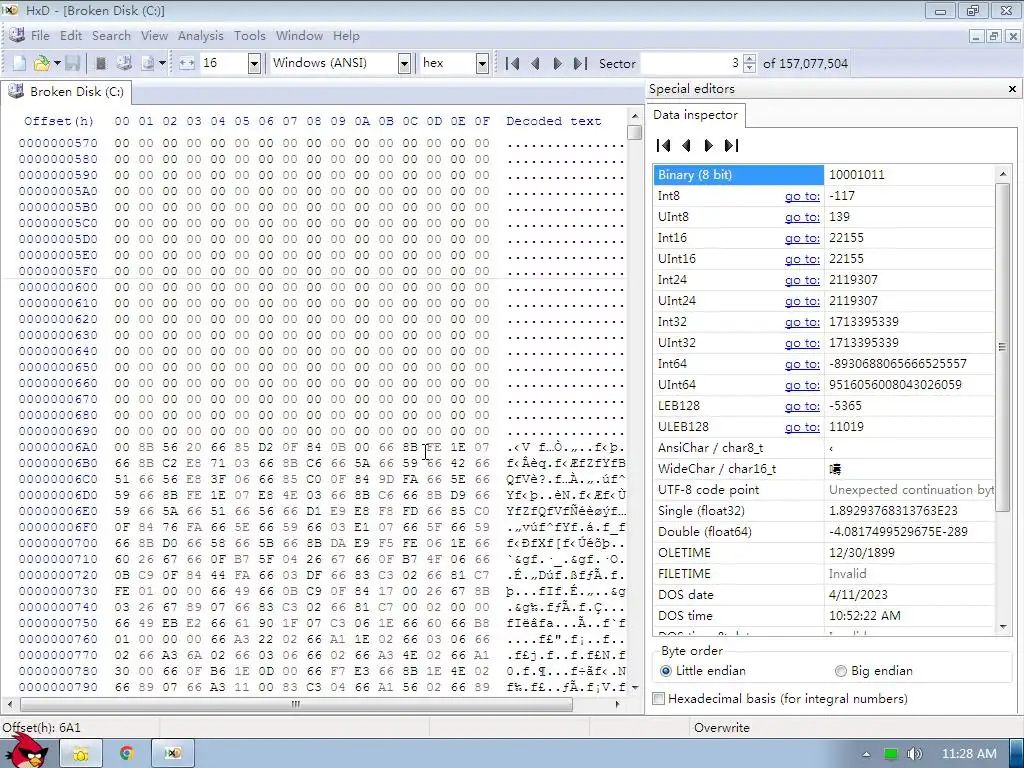This screenshot has height=768, width=1024.
Task: Click go to link for Int32
Action: (x=802, y=322)
